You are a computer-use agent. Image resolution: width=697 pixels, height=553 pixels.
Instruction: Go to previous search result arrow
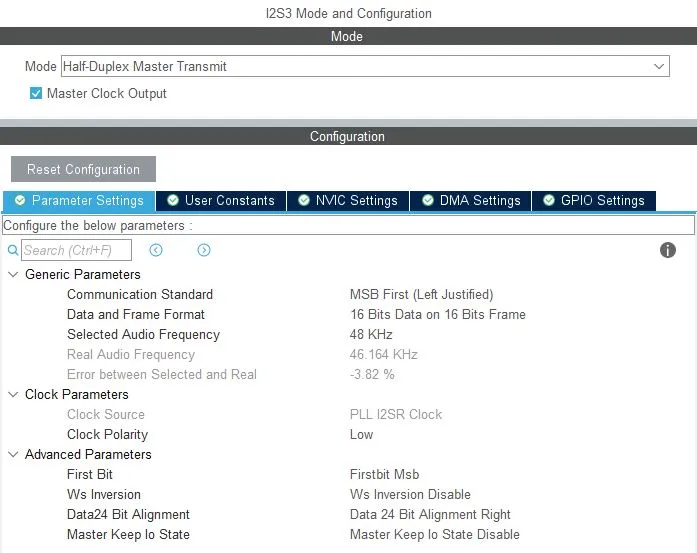tap(156, 250)
